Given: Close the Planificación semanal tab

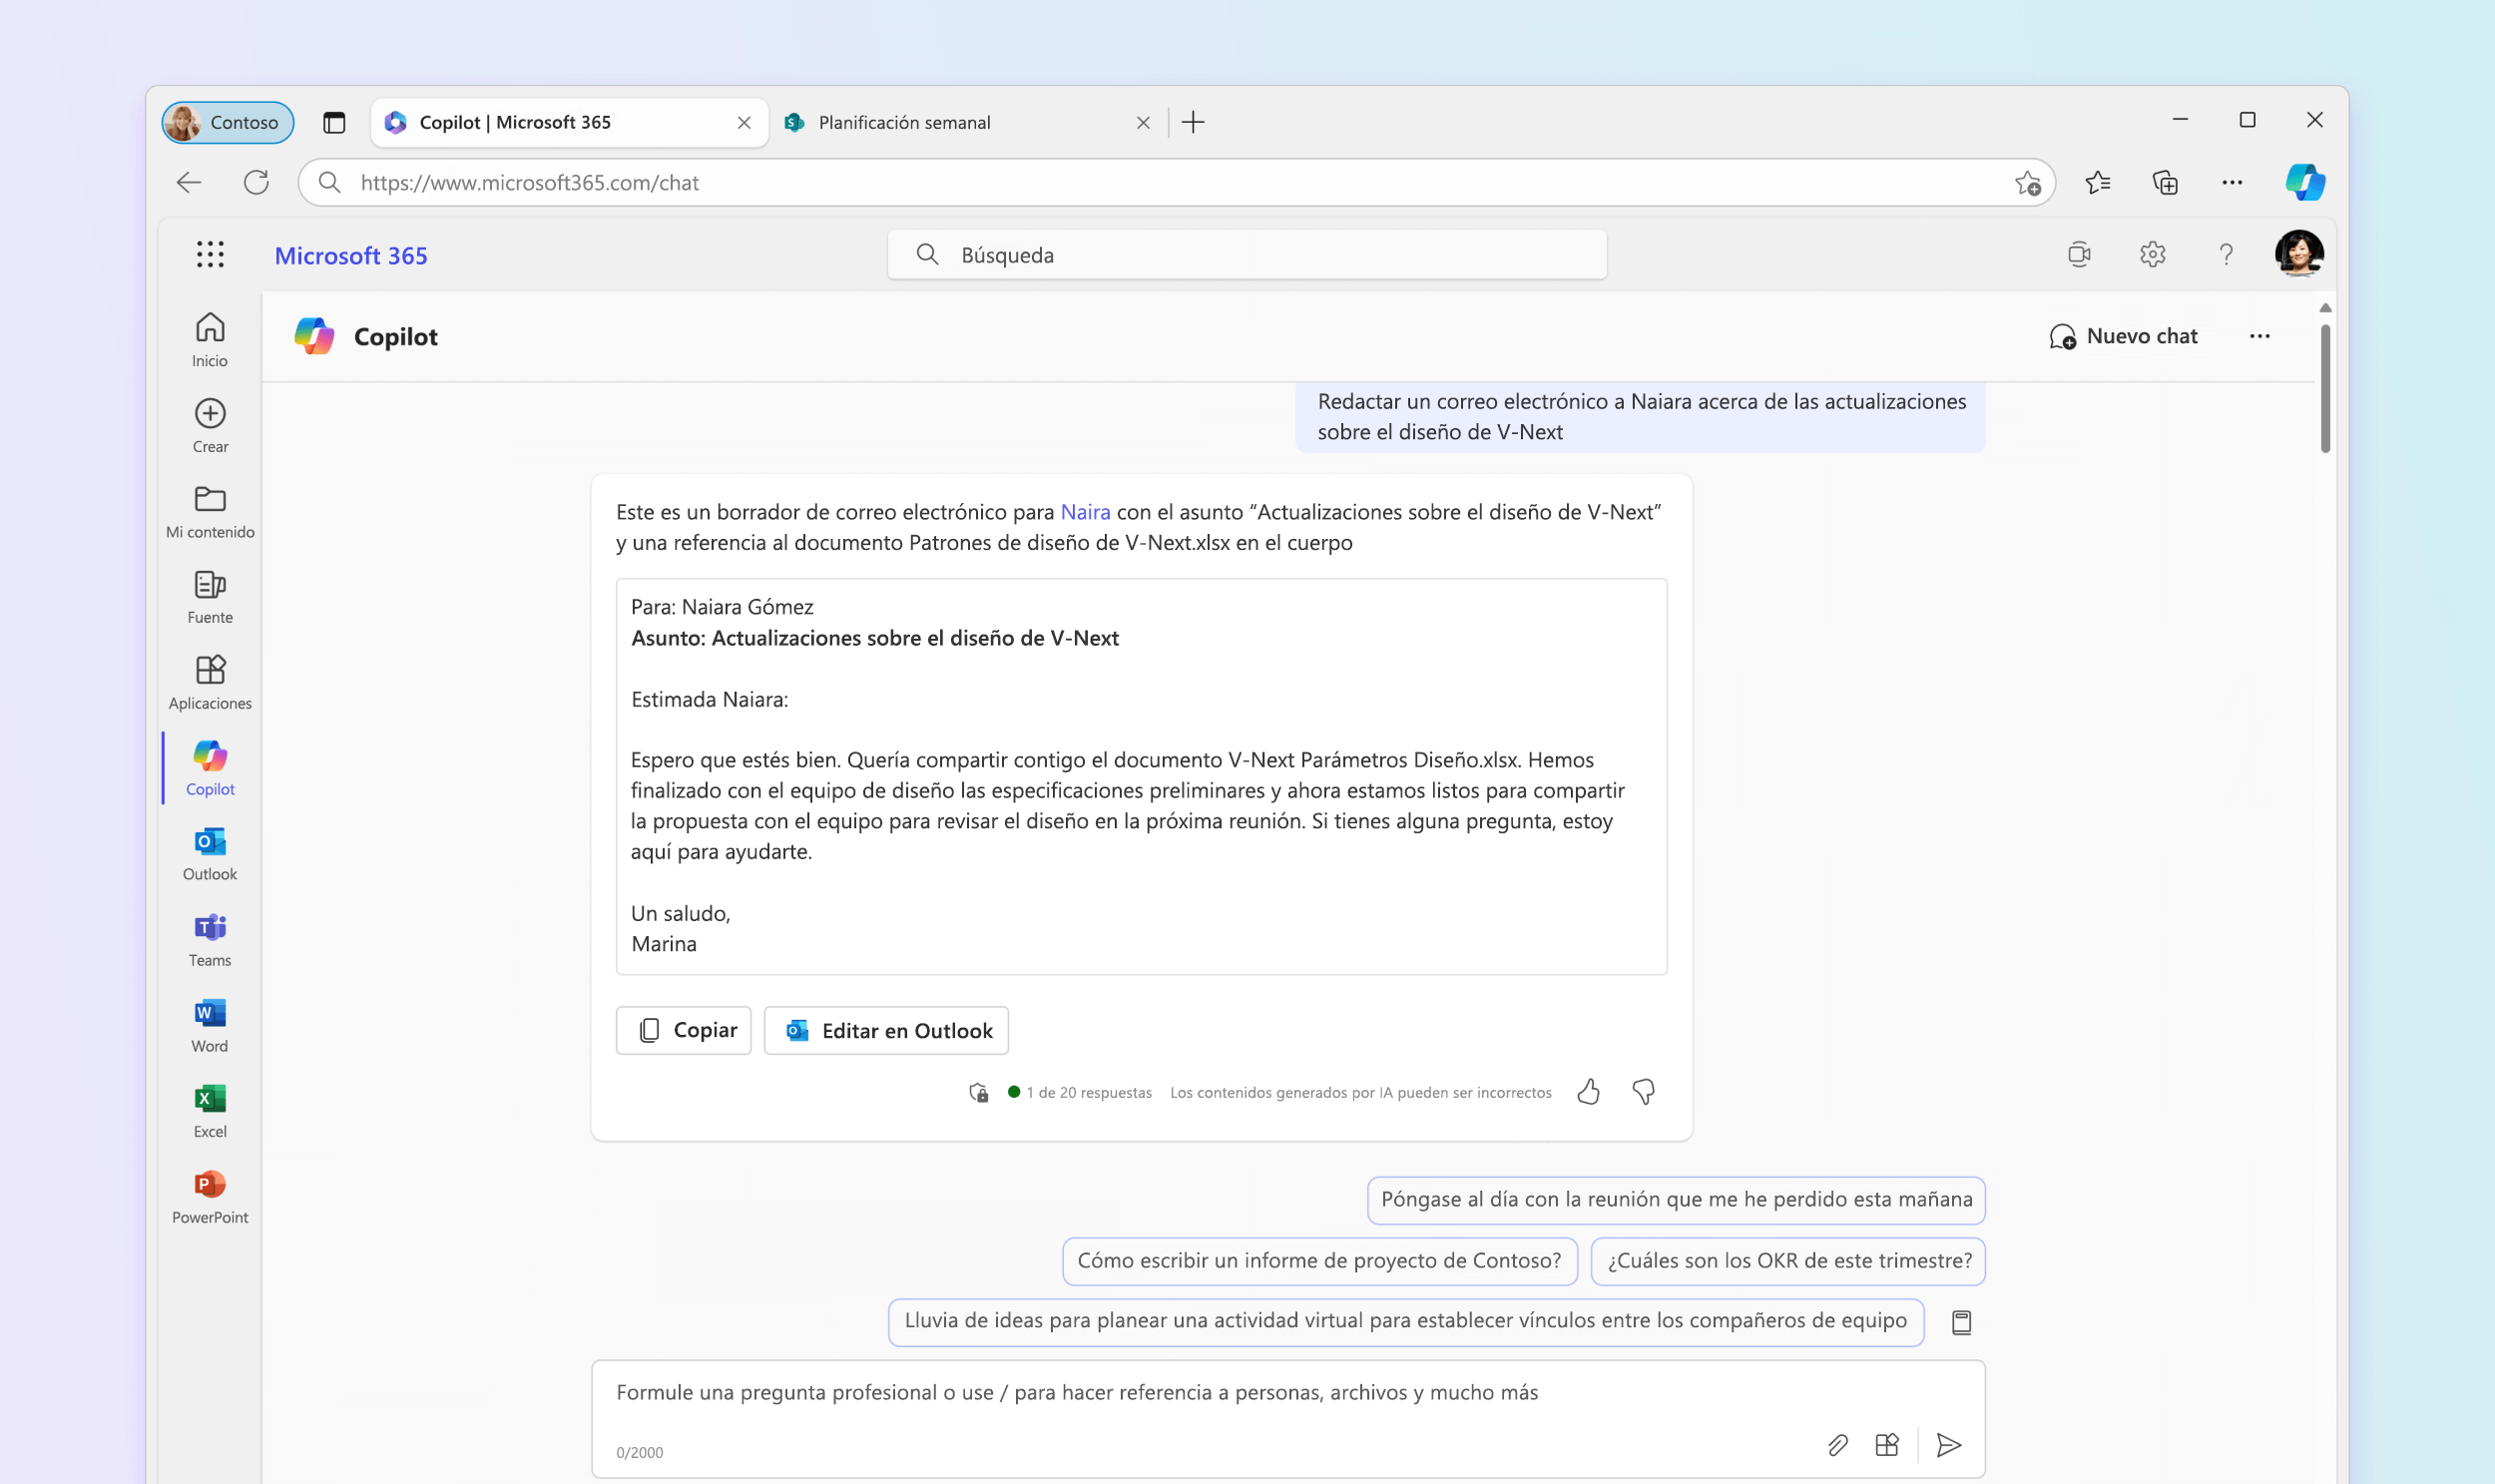Looking at the screenshot, I should point(1142,122).
